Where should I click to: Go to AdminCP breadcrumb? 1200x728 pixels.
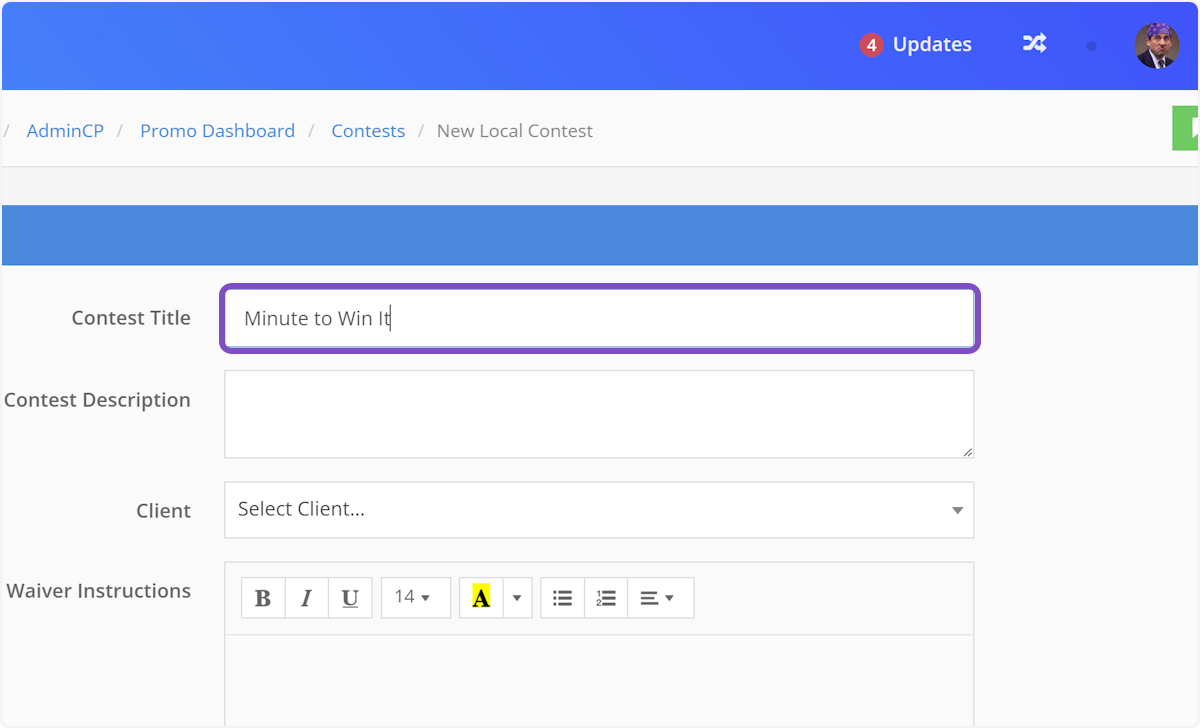click(x=65, y=131)
